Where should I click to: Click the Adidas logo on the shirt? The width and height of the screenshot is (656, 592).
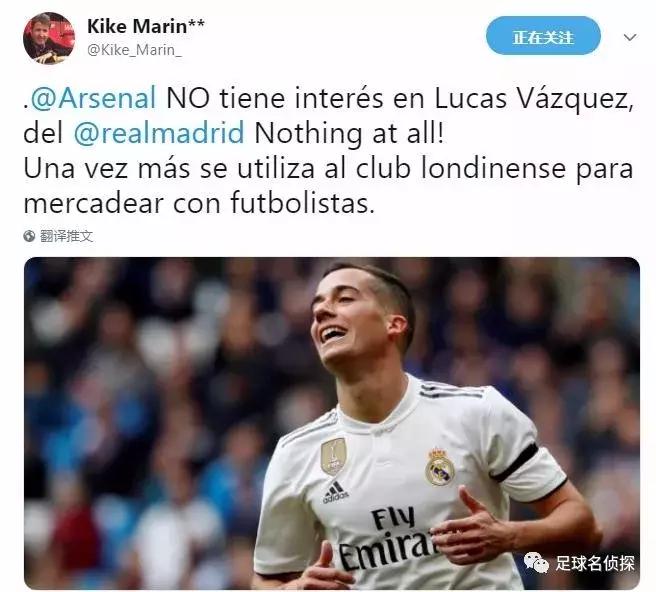(x=335, y=492)
